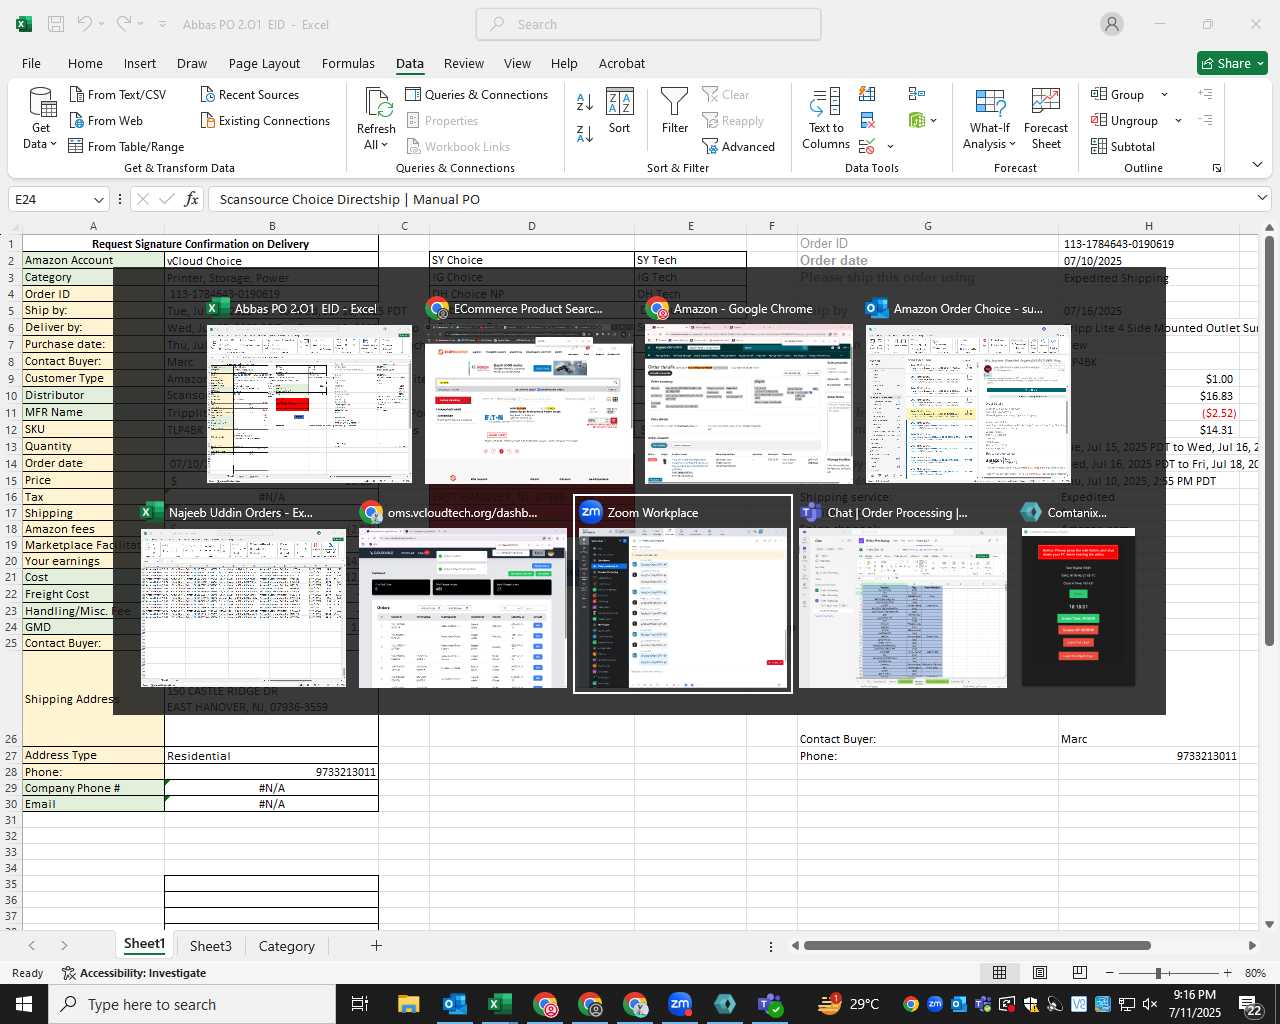Screen dimensions: 1280x1024
Task: Switch to Amazon Order Choice Outlook thumbnail
Action: coord(968,390)
